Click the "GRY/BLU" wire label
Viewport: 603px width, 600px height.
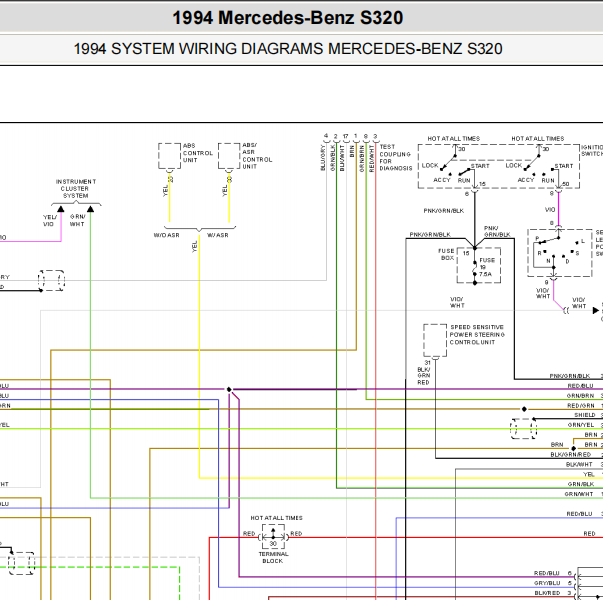547,583
